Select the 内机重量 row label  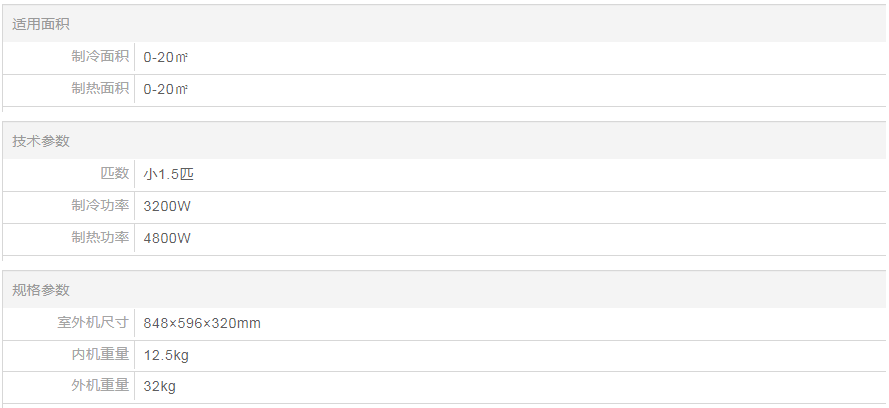point(100,355)
